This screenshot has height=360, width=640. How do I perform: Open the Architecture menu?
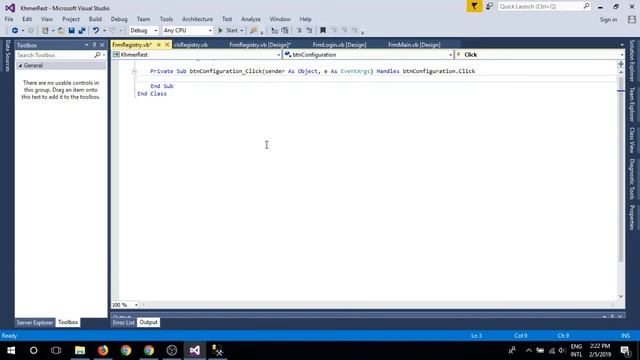click(197, 19)
